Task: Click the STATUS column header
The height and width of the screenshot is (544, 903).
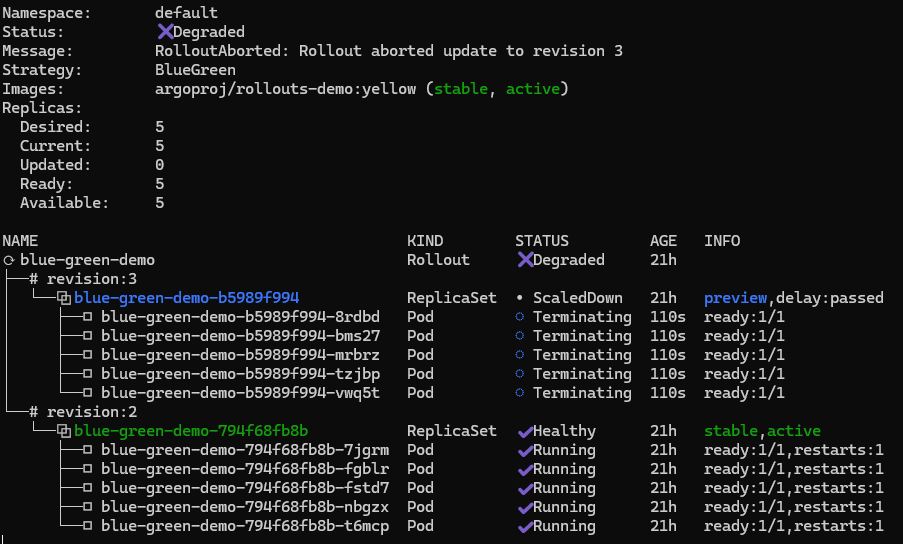Action: (541, 241)
